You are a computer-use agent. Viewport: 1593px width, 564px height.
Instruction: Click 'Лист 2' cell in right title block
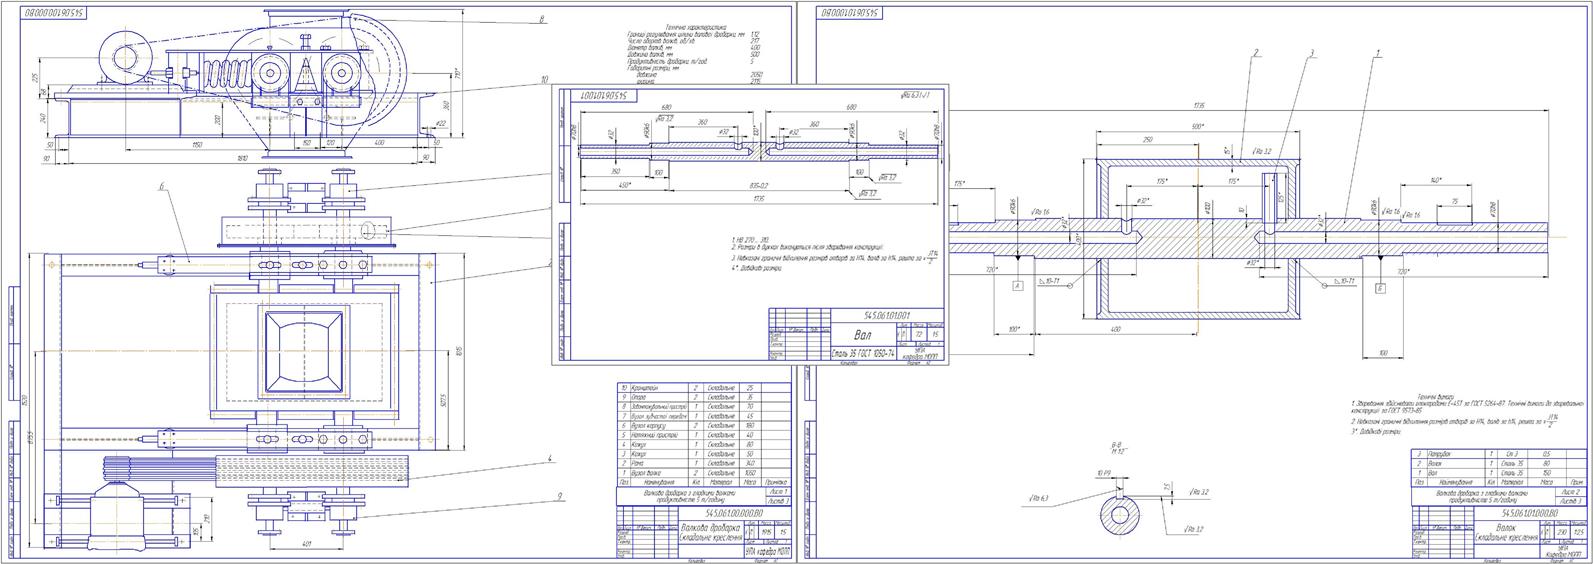(x=1573, y=491)
